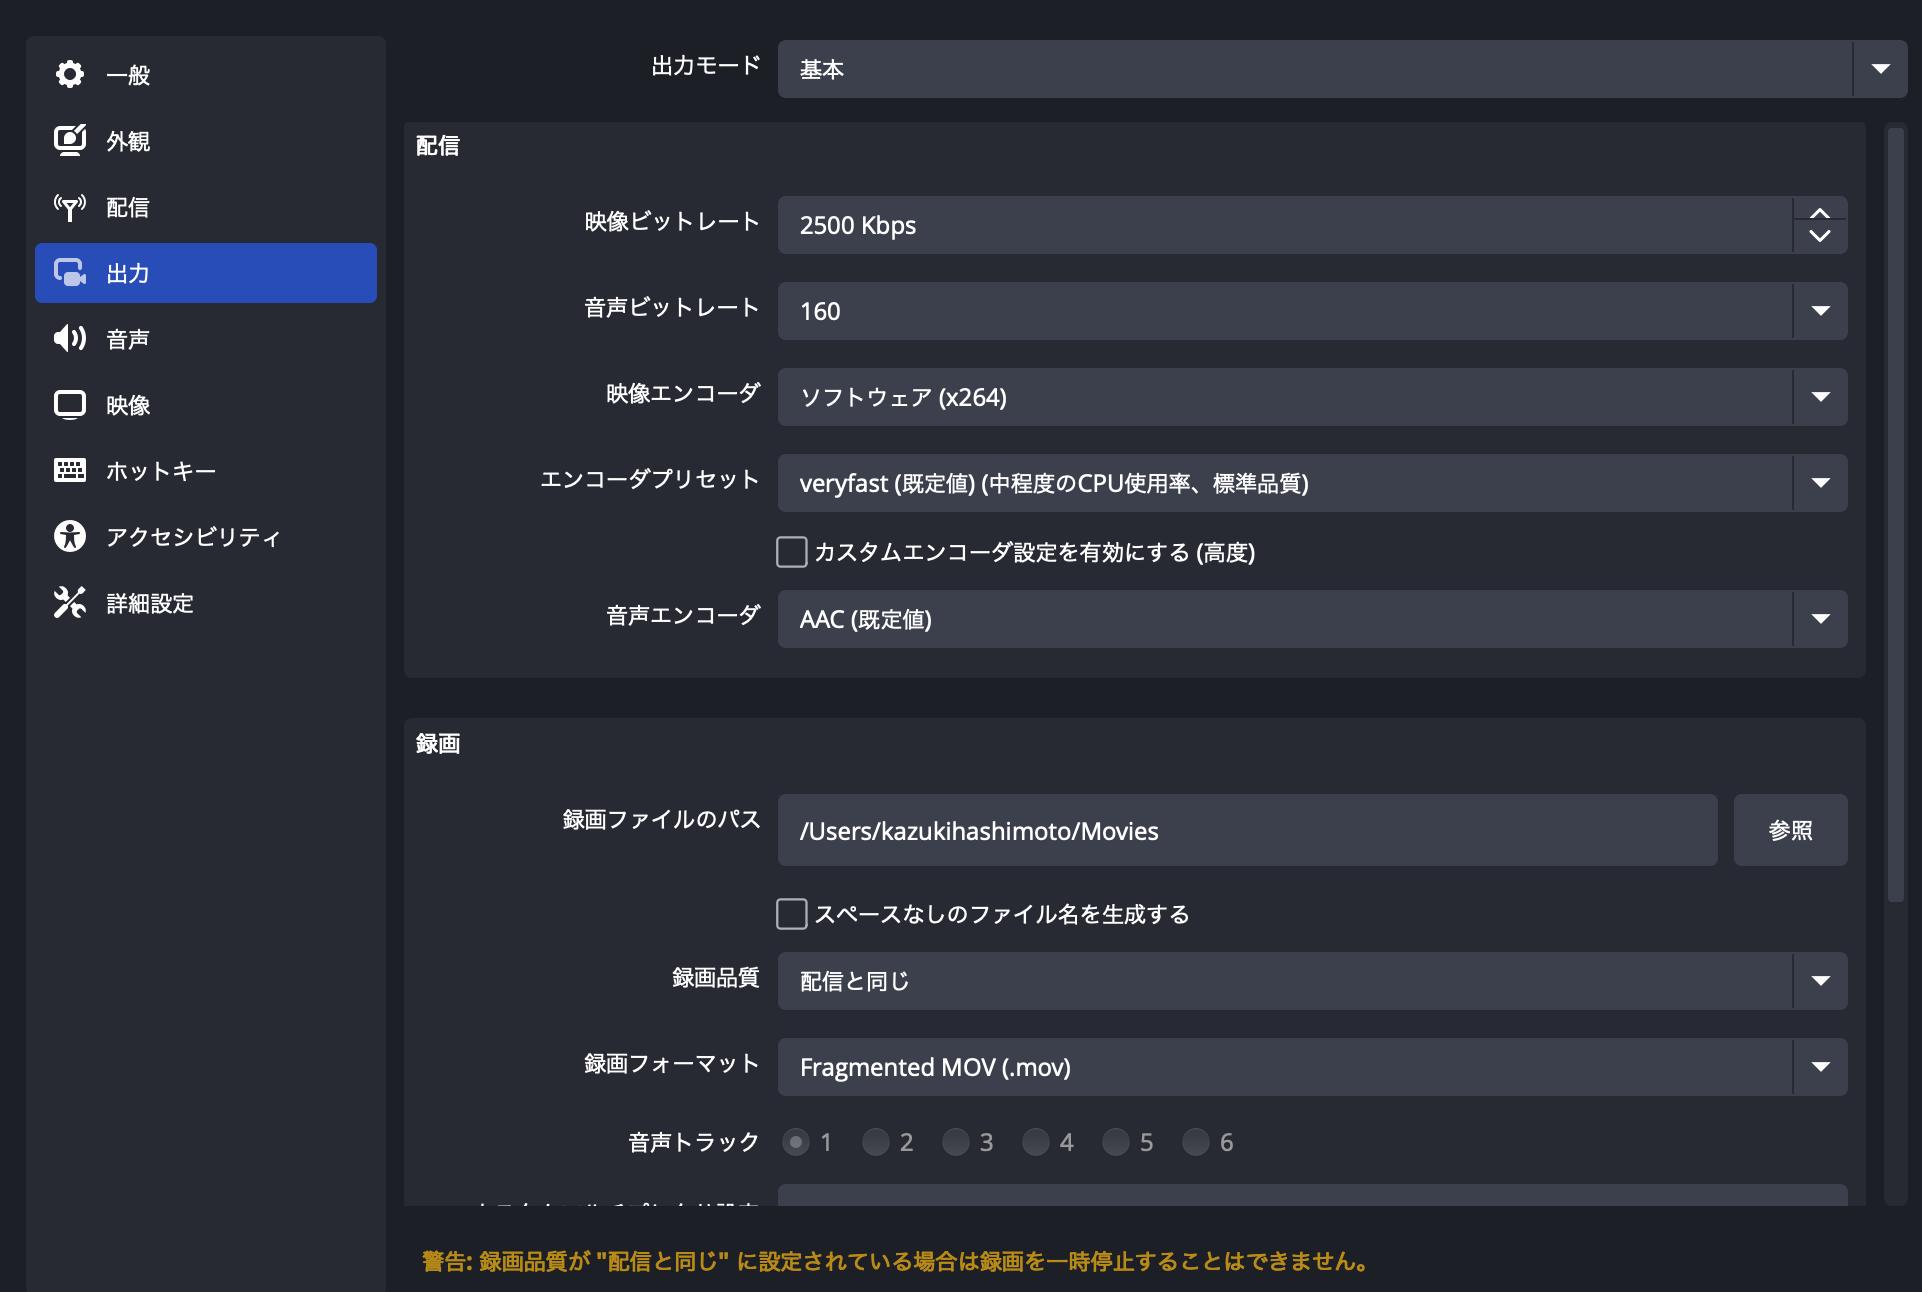This screenshot has width=1922, height=1292.
Task: Open the 詳細設定 settings page
Action: coord(206,603)
